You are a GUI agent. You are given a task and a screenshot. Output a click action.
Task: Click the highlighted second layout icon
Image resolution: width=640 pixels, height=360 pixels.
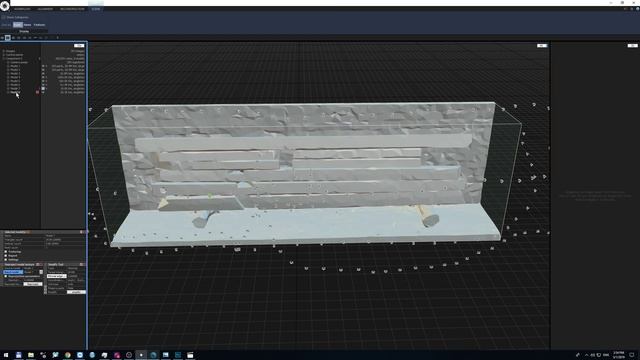click(x=8, y=38)
